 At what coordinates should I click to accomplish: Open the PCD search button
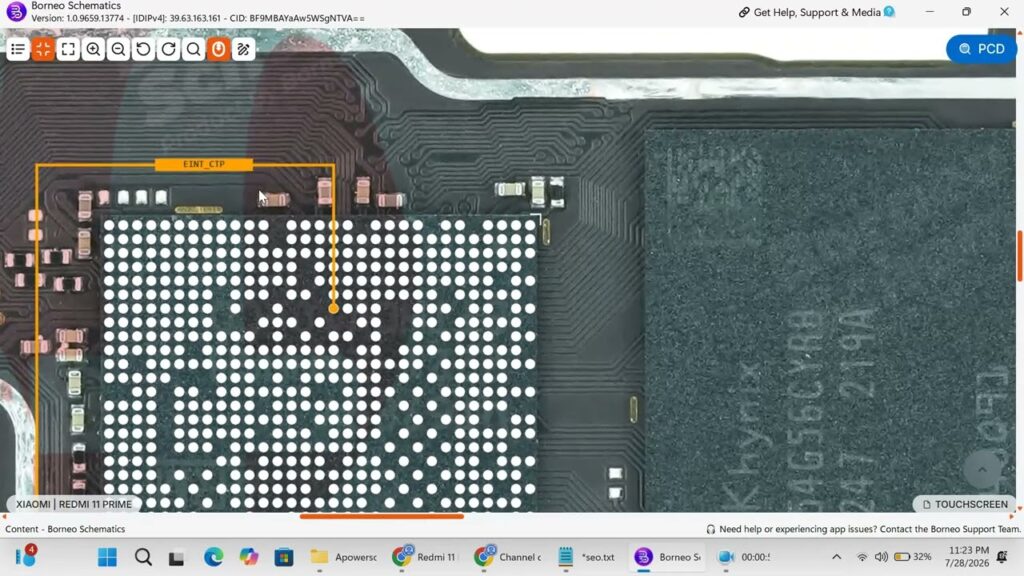click(982, 49)
